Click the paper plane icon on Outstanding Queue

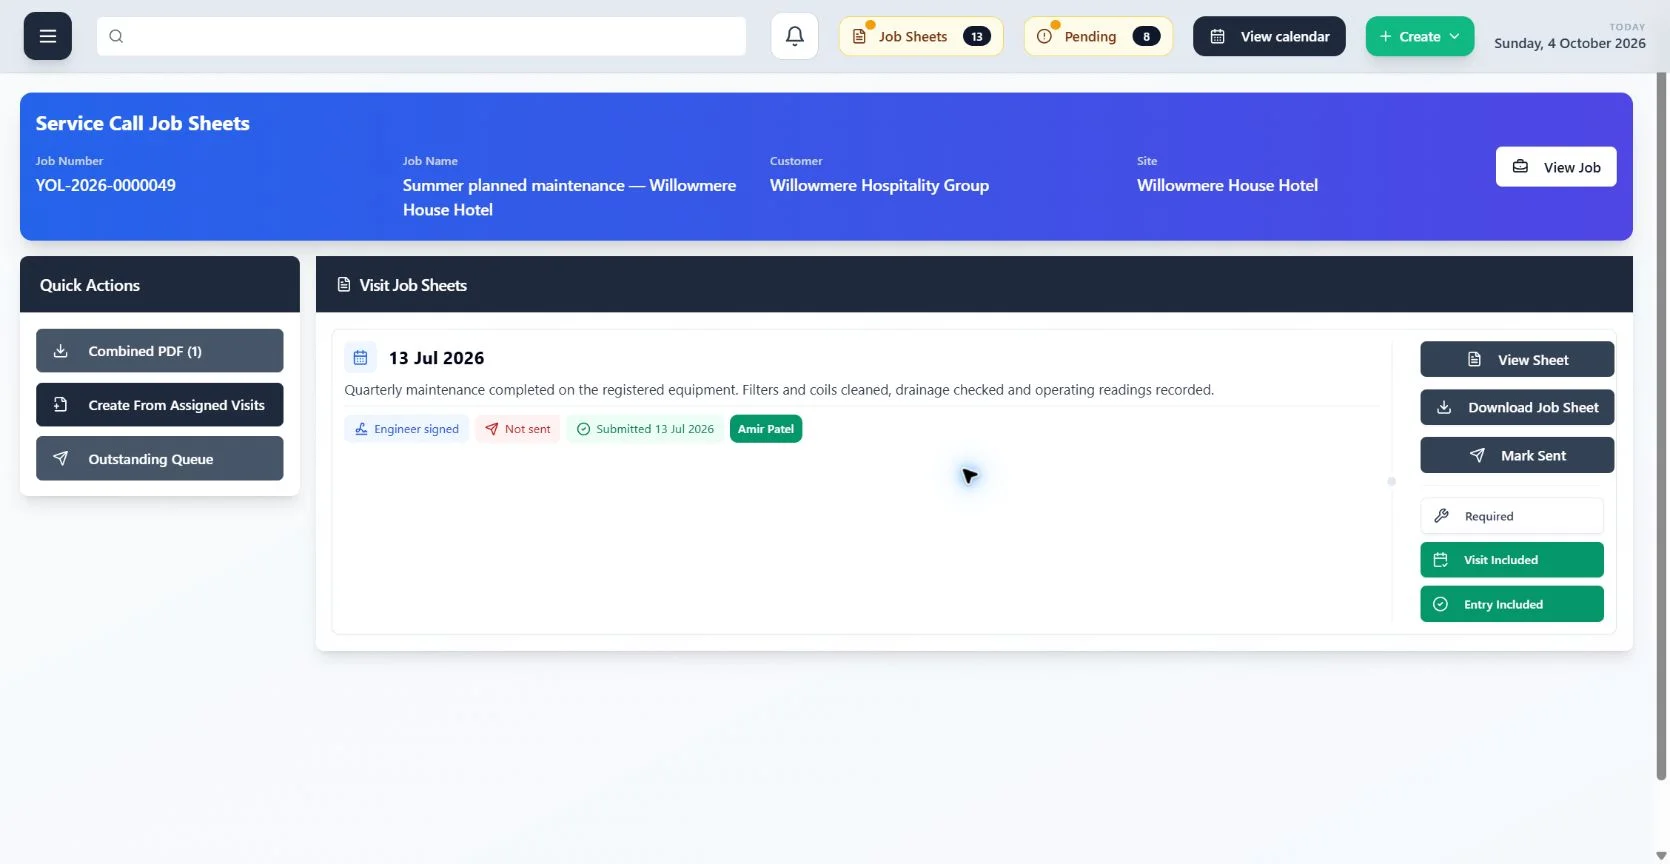(x=60, y=459)
